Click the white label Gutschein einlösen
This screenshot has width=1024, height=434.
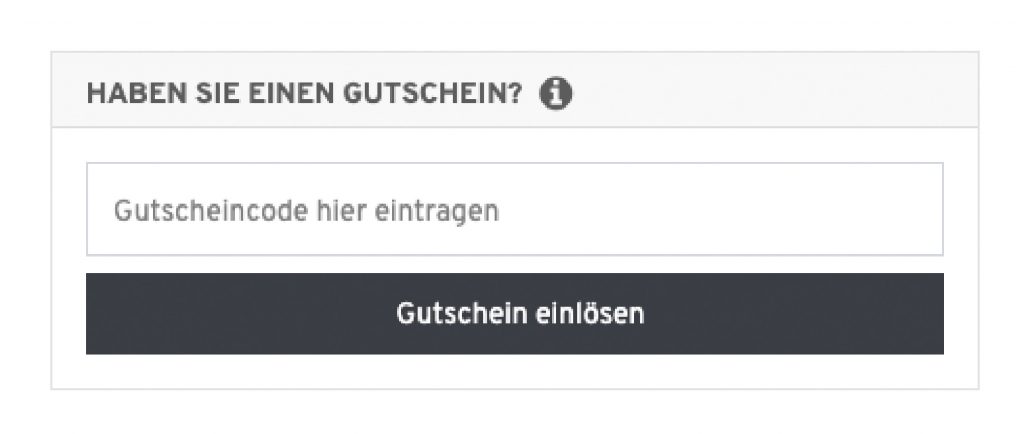click(520, 314)
